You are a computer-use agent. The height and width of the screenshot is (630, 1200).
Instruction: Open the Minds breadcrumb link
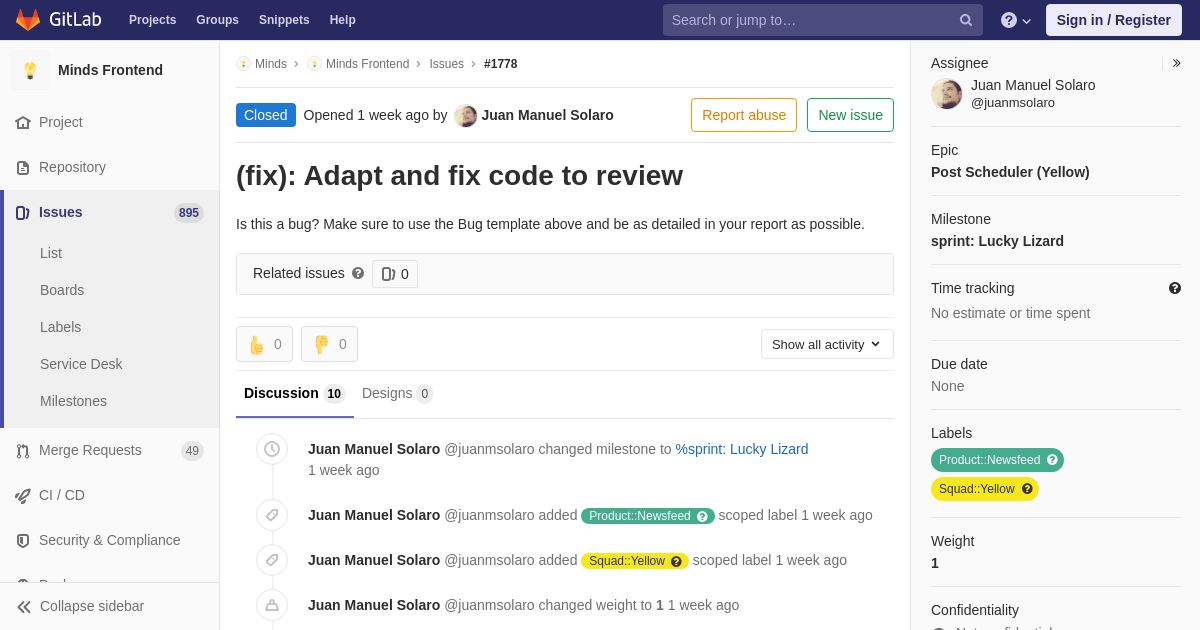(x=271, y=64)
